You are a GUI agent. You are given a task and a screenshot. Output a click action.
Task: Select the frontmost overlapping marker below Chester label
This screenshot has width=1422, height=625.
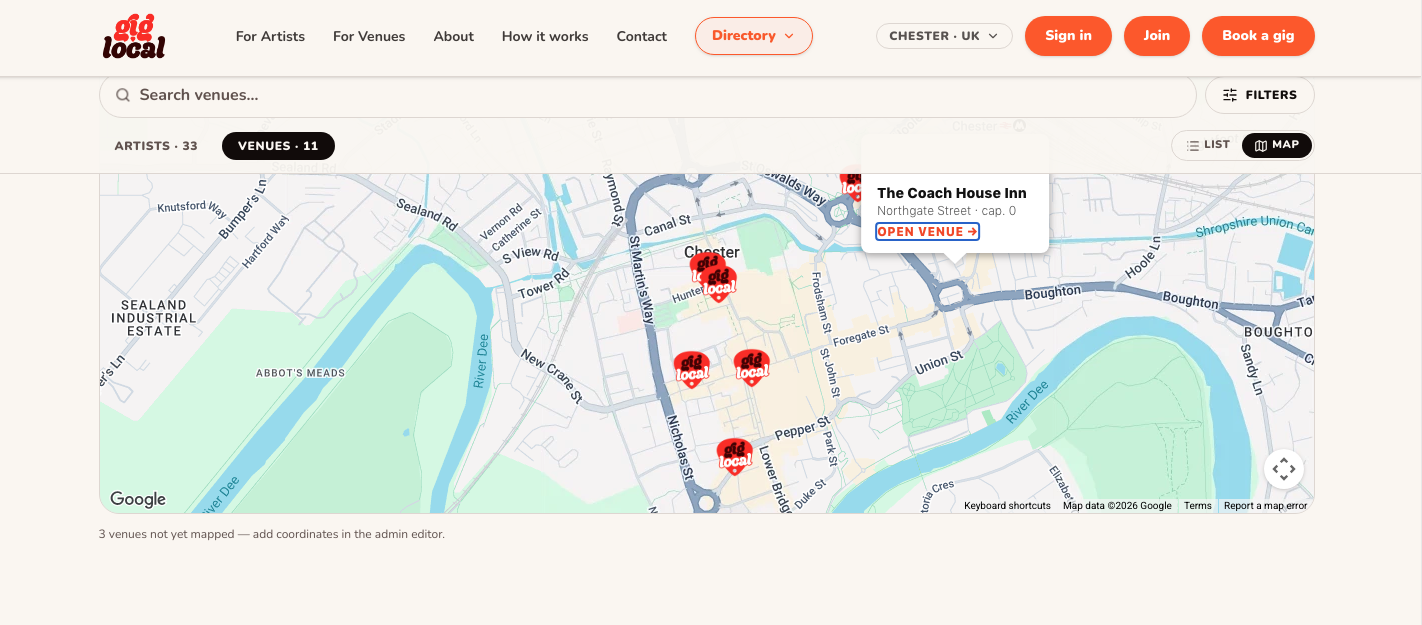[718, 284]
